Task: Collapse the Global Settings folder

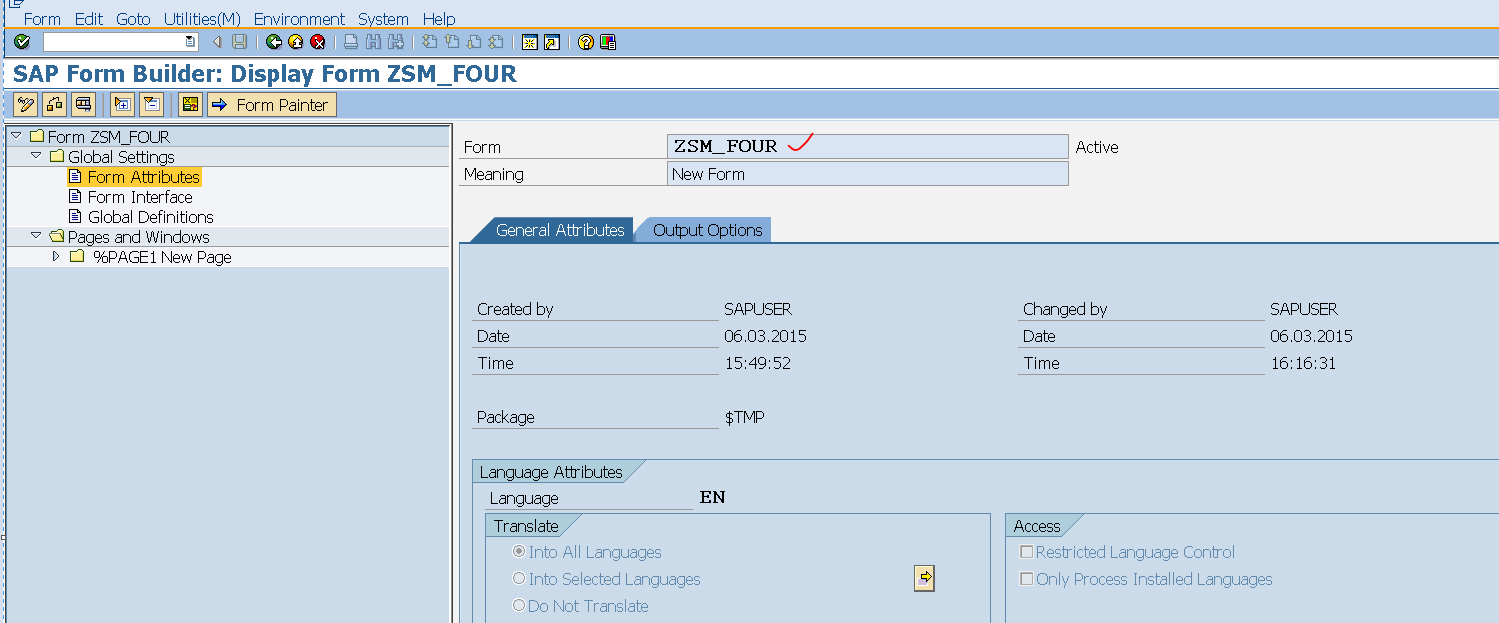Action: tap(36, 155)
